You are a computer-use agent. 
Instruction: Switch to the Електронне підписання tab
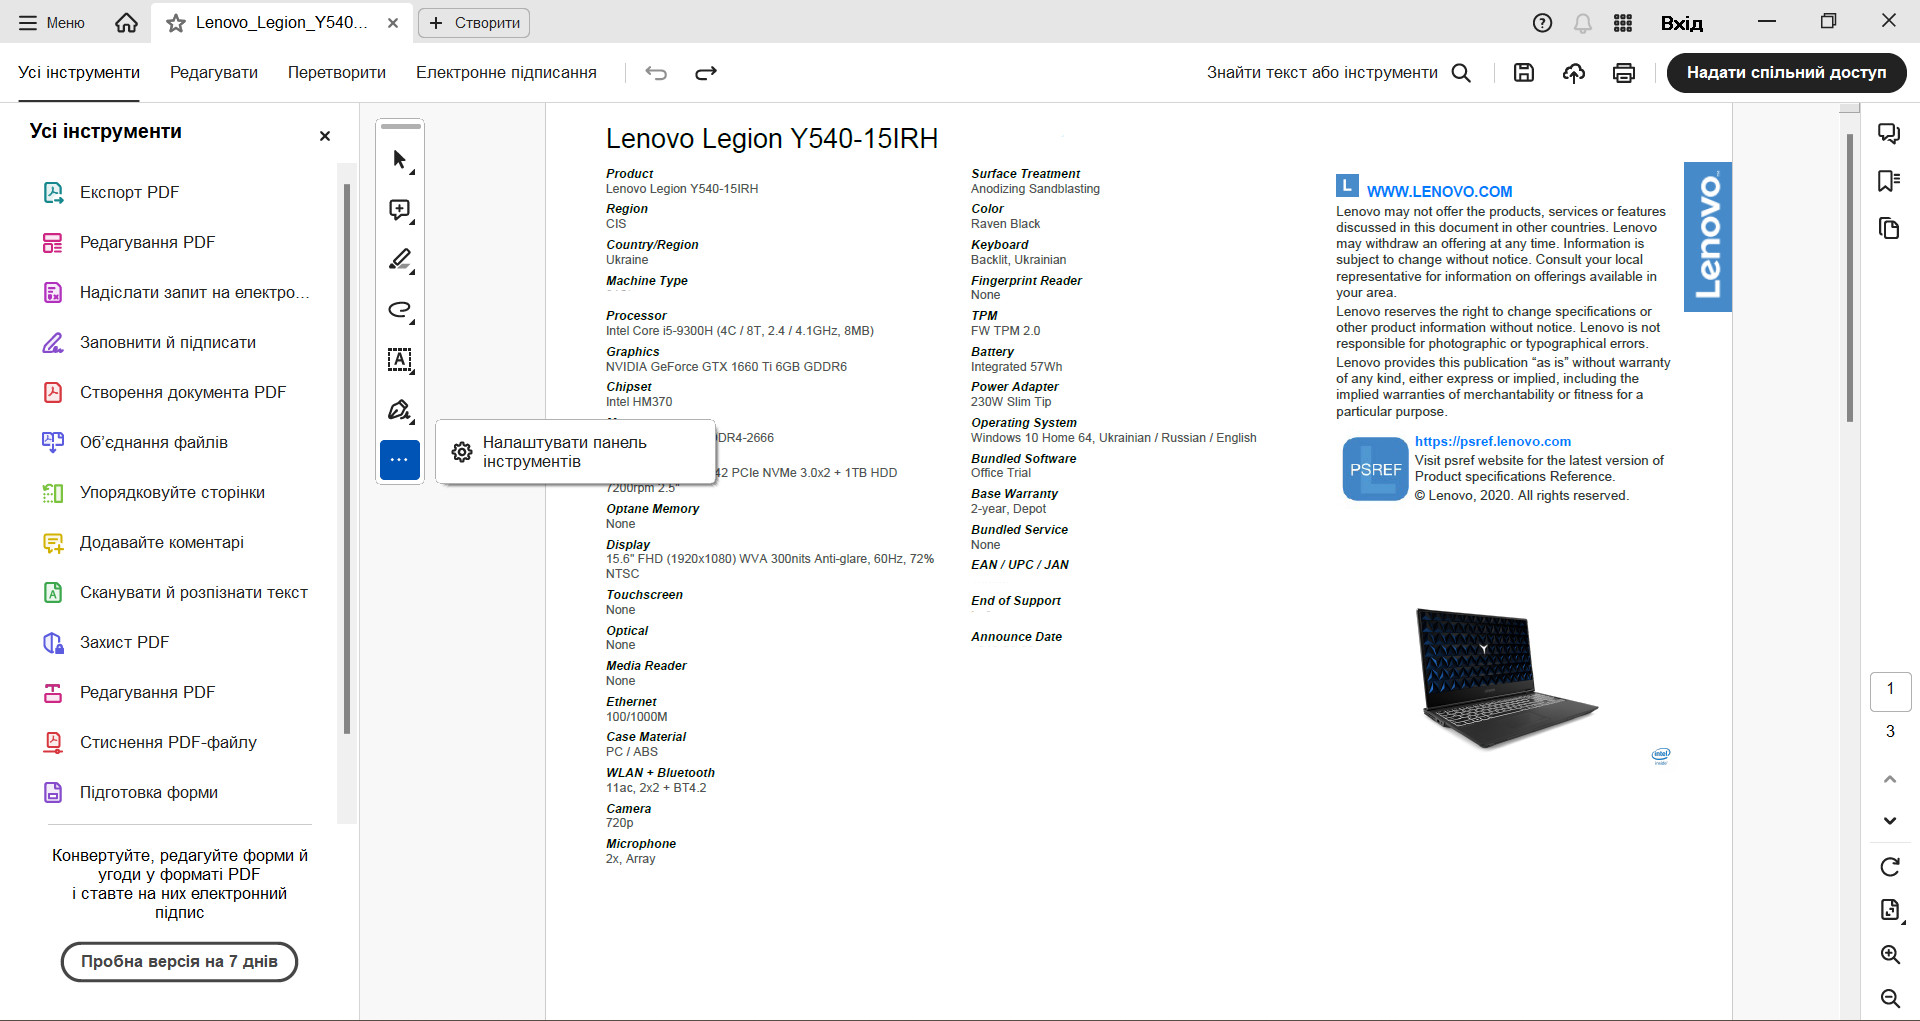click(x=506, y=73)
